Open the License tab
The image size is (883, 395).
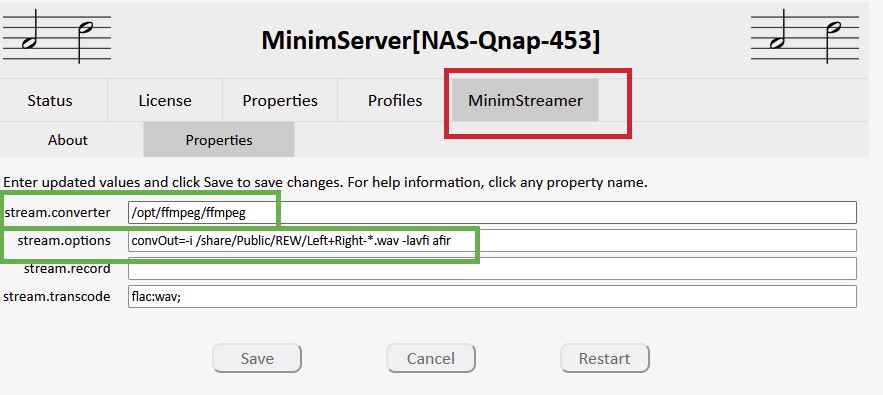tap(165, 101)
